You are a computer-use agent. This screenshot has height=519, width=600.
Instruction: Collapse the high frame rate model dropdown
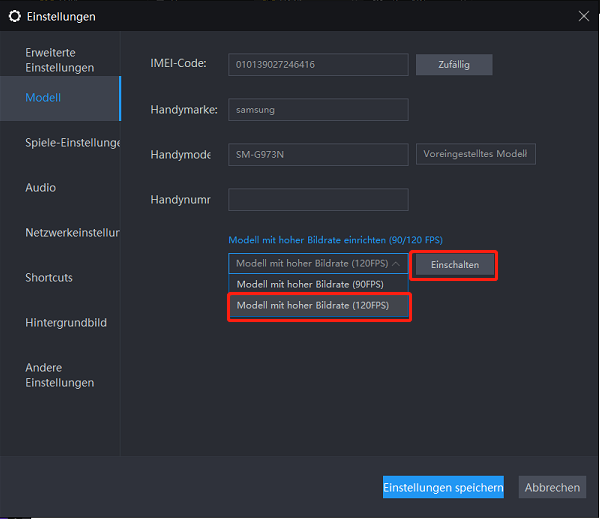[318, 263]
